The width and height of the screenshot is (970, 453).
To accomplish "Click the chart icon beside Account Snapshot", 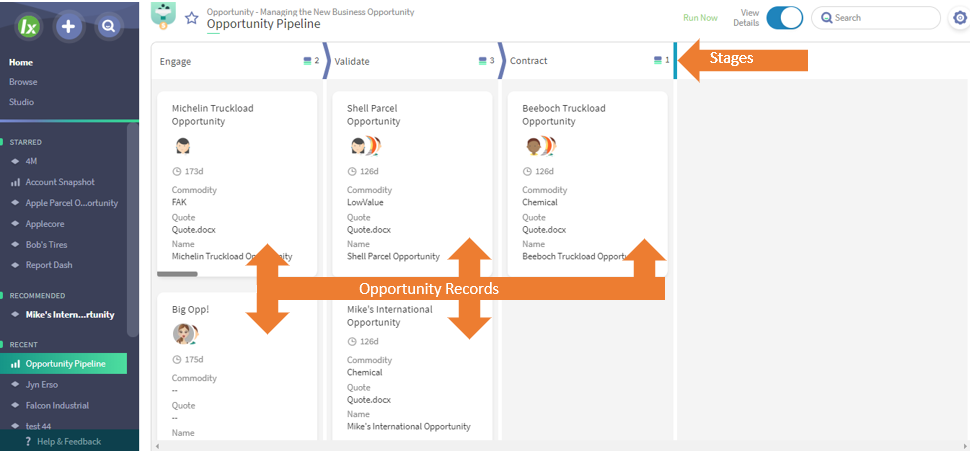I will coord(15,183).
